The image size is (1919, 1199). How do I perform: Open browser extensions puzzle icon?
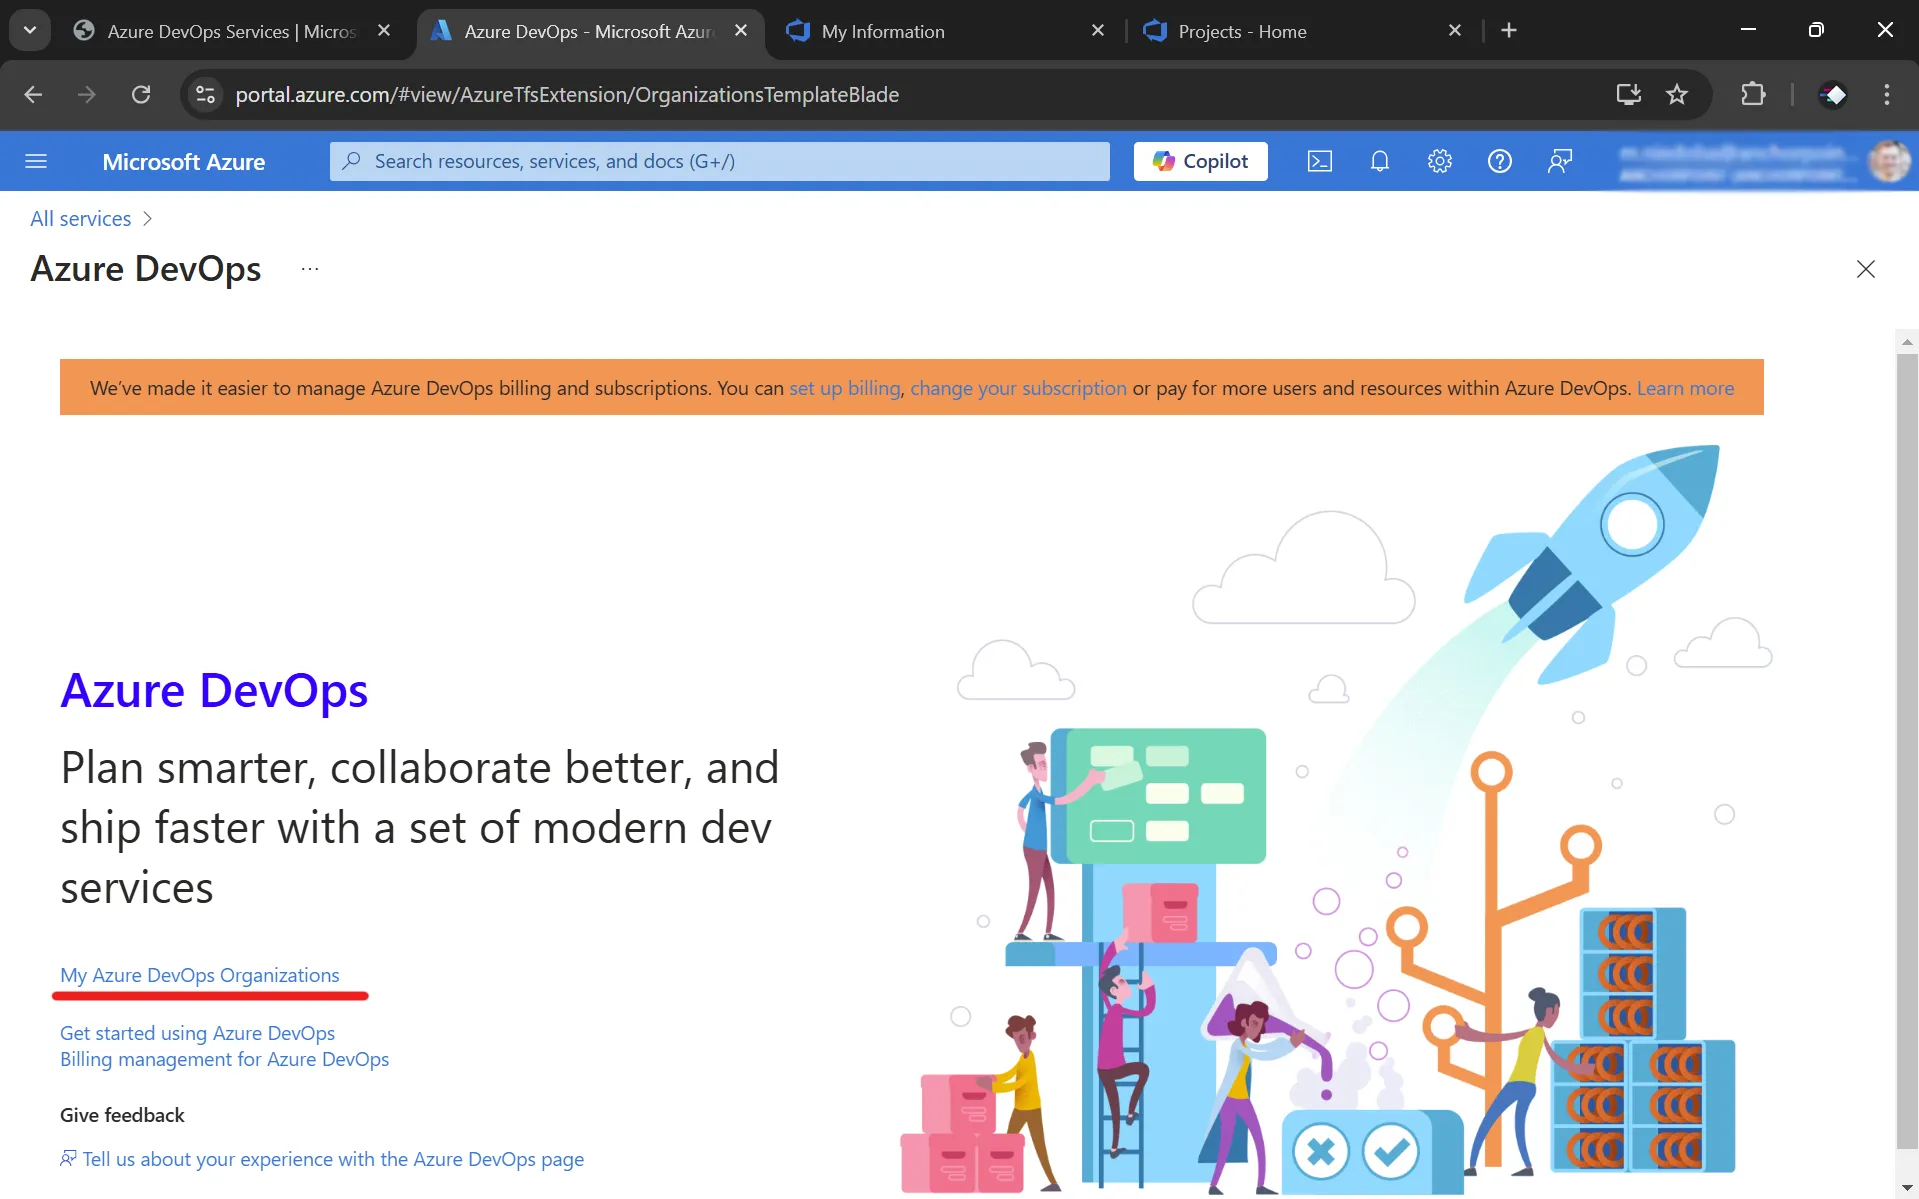click(1752, 95)
